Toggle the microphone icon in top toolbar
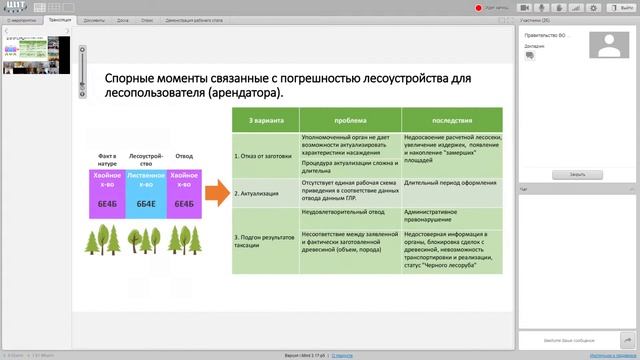This screenshot has height=360, width=640. [x=542, y=8]
